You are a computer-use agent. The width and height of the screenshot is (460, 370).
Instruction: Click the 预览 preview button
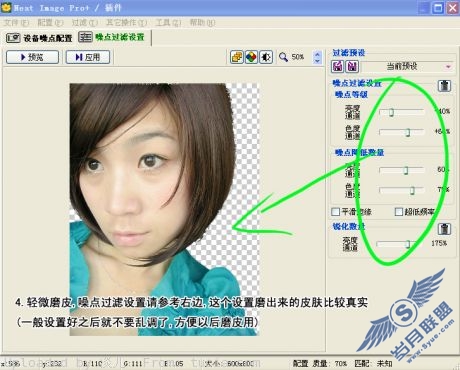click(32, 57)
